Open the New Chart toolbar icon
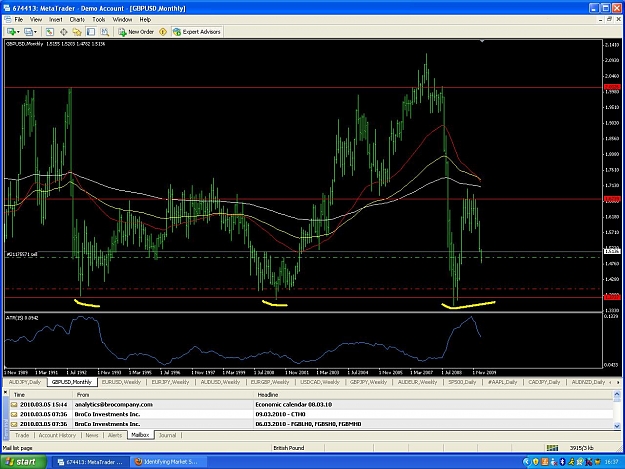This screenshot has height=469, width=625. pyautogui.click(x=11, y=32)
